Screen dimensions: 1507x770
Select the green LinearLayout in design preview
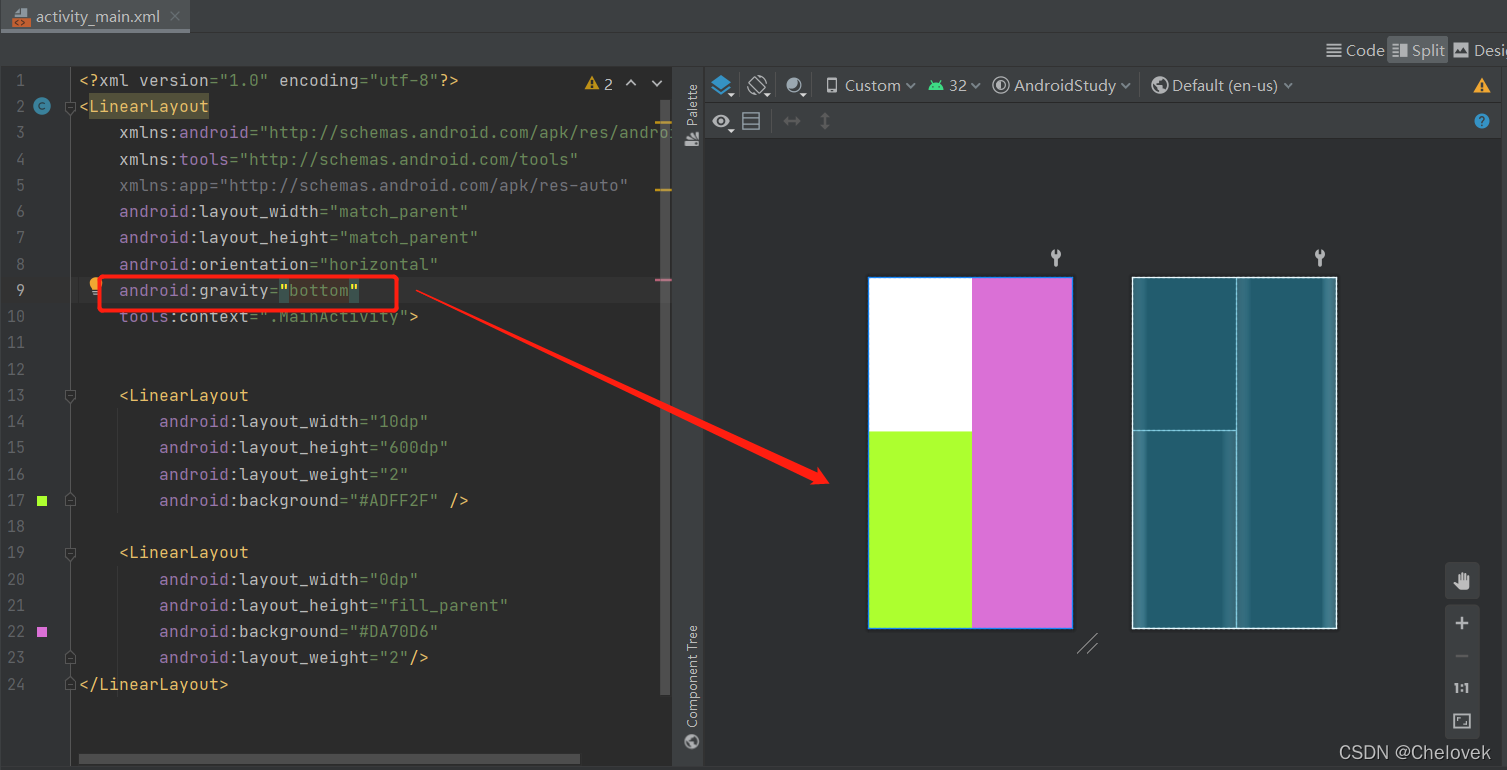(x=920, y=529)
